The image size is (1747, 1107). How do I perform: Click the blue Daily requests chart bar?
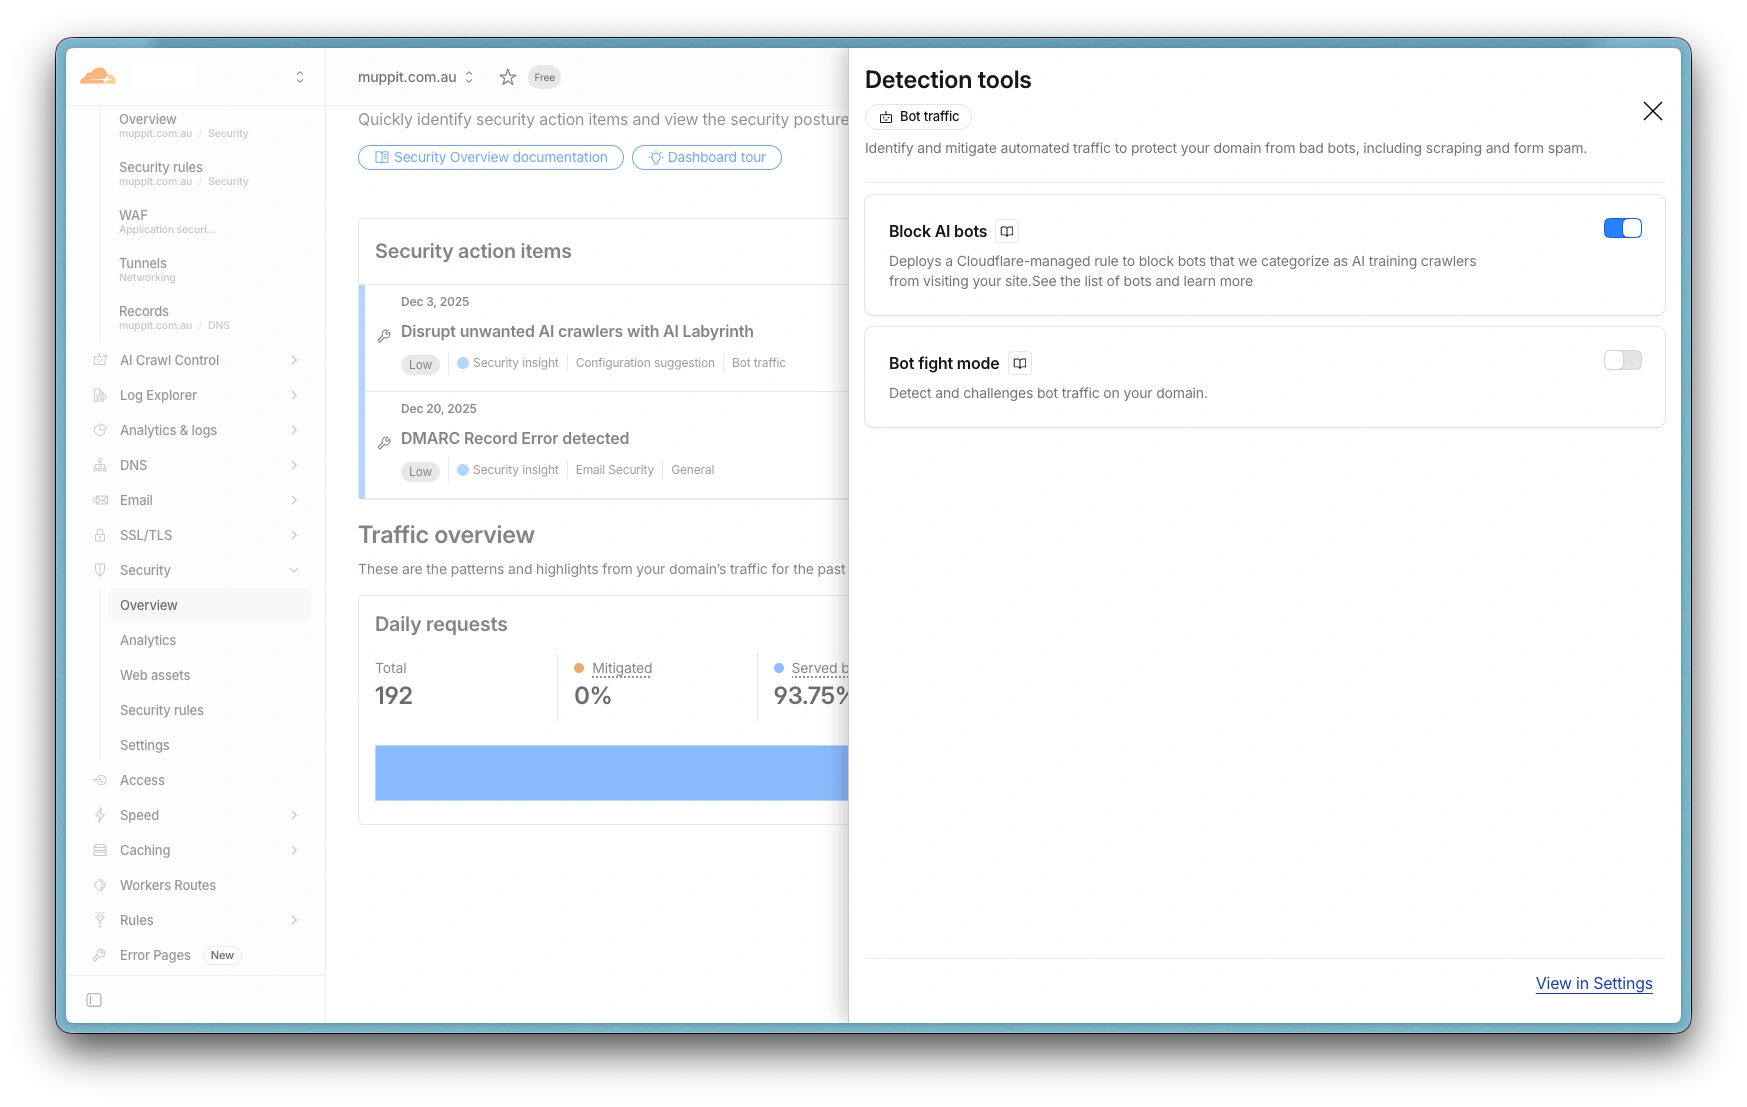[x=611, y=773]
